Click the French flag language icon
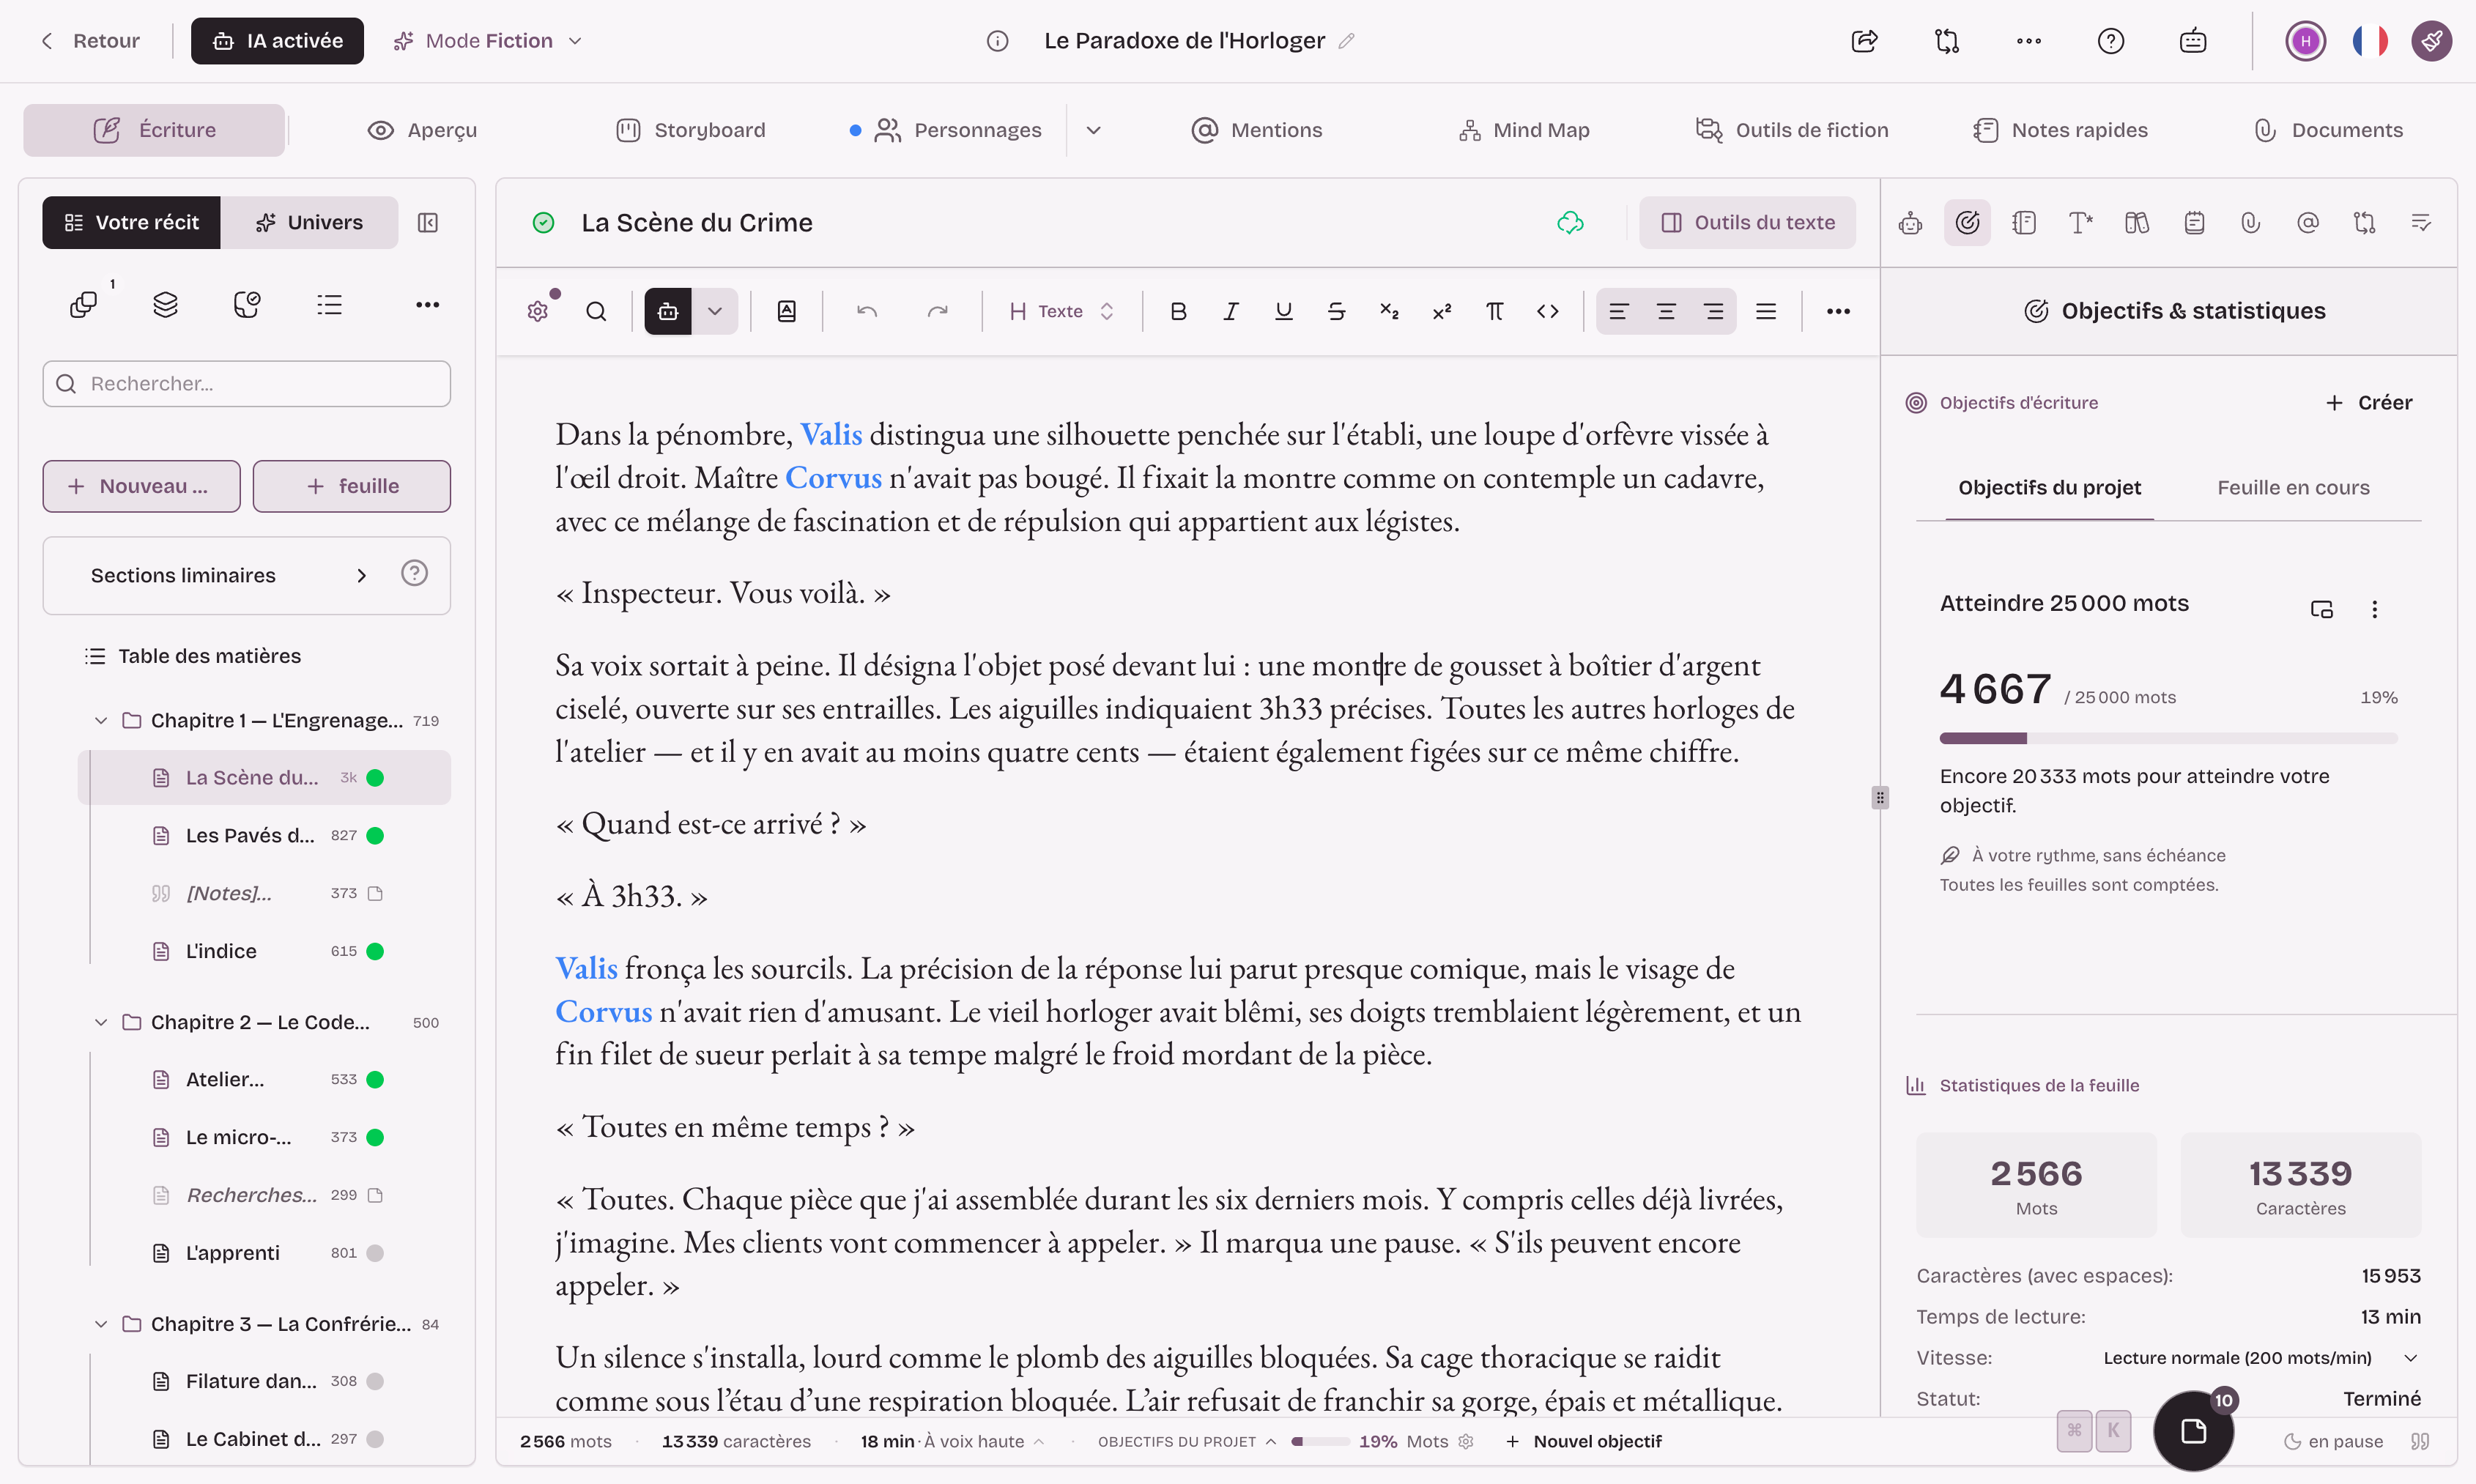Screen dimensions: 2476x1484 coord(2369,41)
